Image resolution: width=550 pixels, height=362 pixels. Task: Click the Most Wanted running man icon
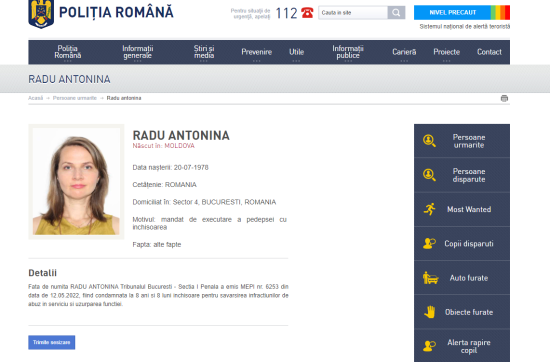[x=429, y=209]
